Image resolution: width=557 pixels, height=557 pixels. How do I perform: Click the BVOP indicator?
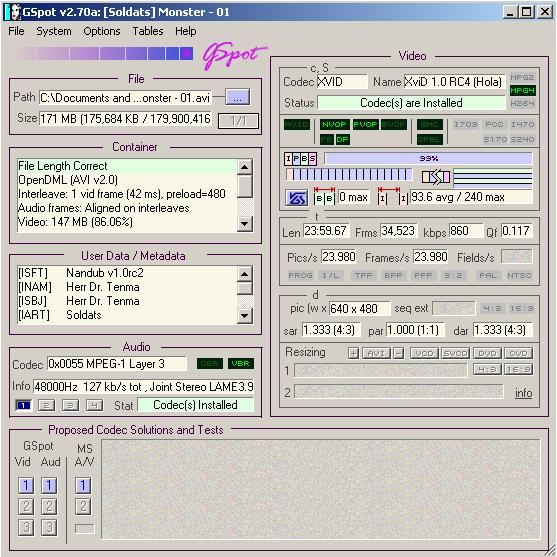(x=394, y=124)
